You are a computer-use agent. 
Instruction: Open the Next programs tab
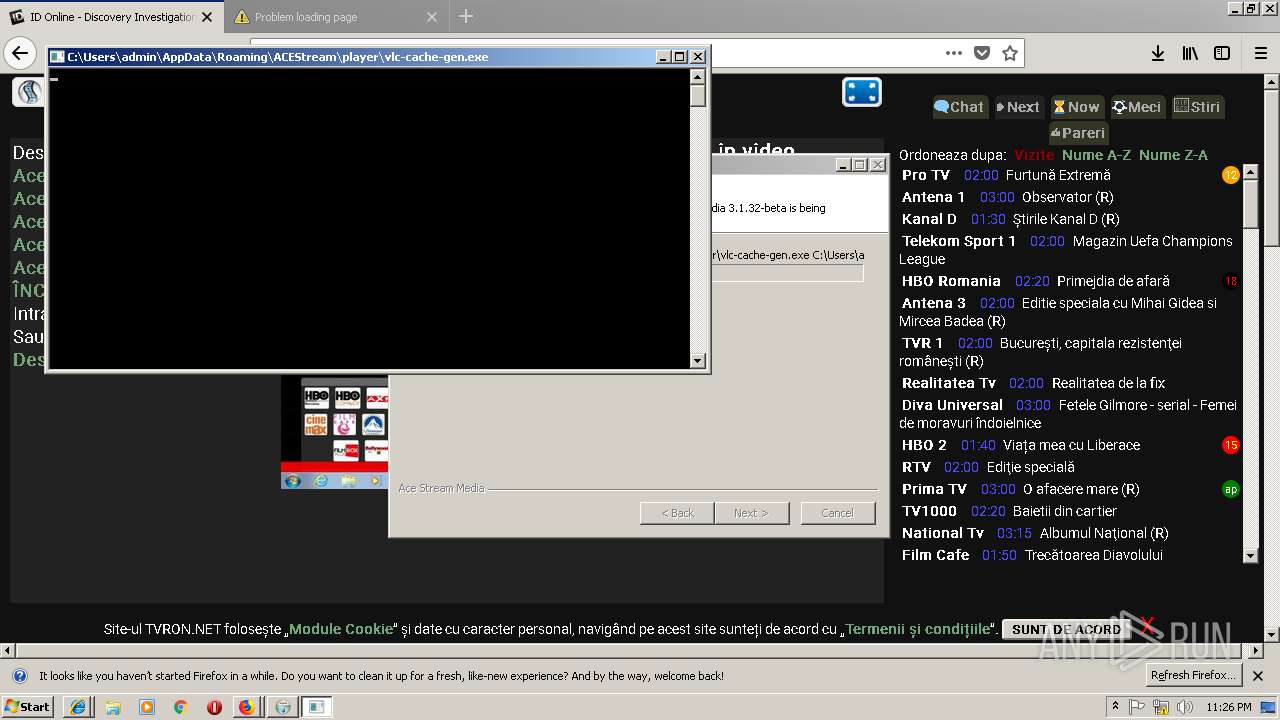click(x=1018, y=107)
